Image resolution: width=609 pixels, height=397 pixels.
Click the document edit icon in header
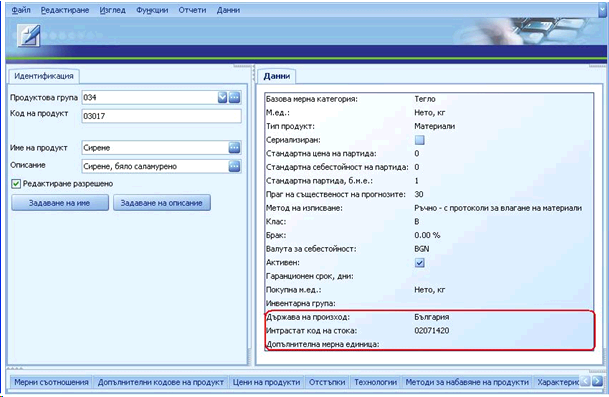(29, 36)
